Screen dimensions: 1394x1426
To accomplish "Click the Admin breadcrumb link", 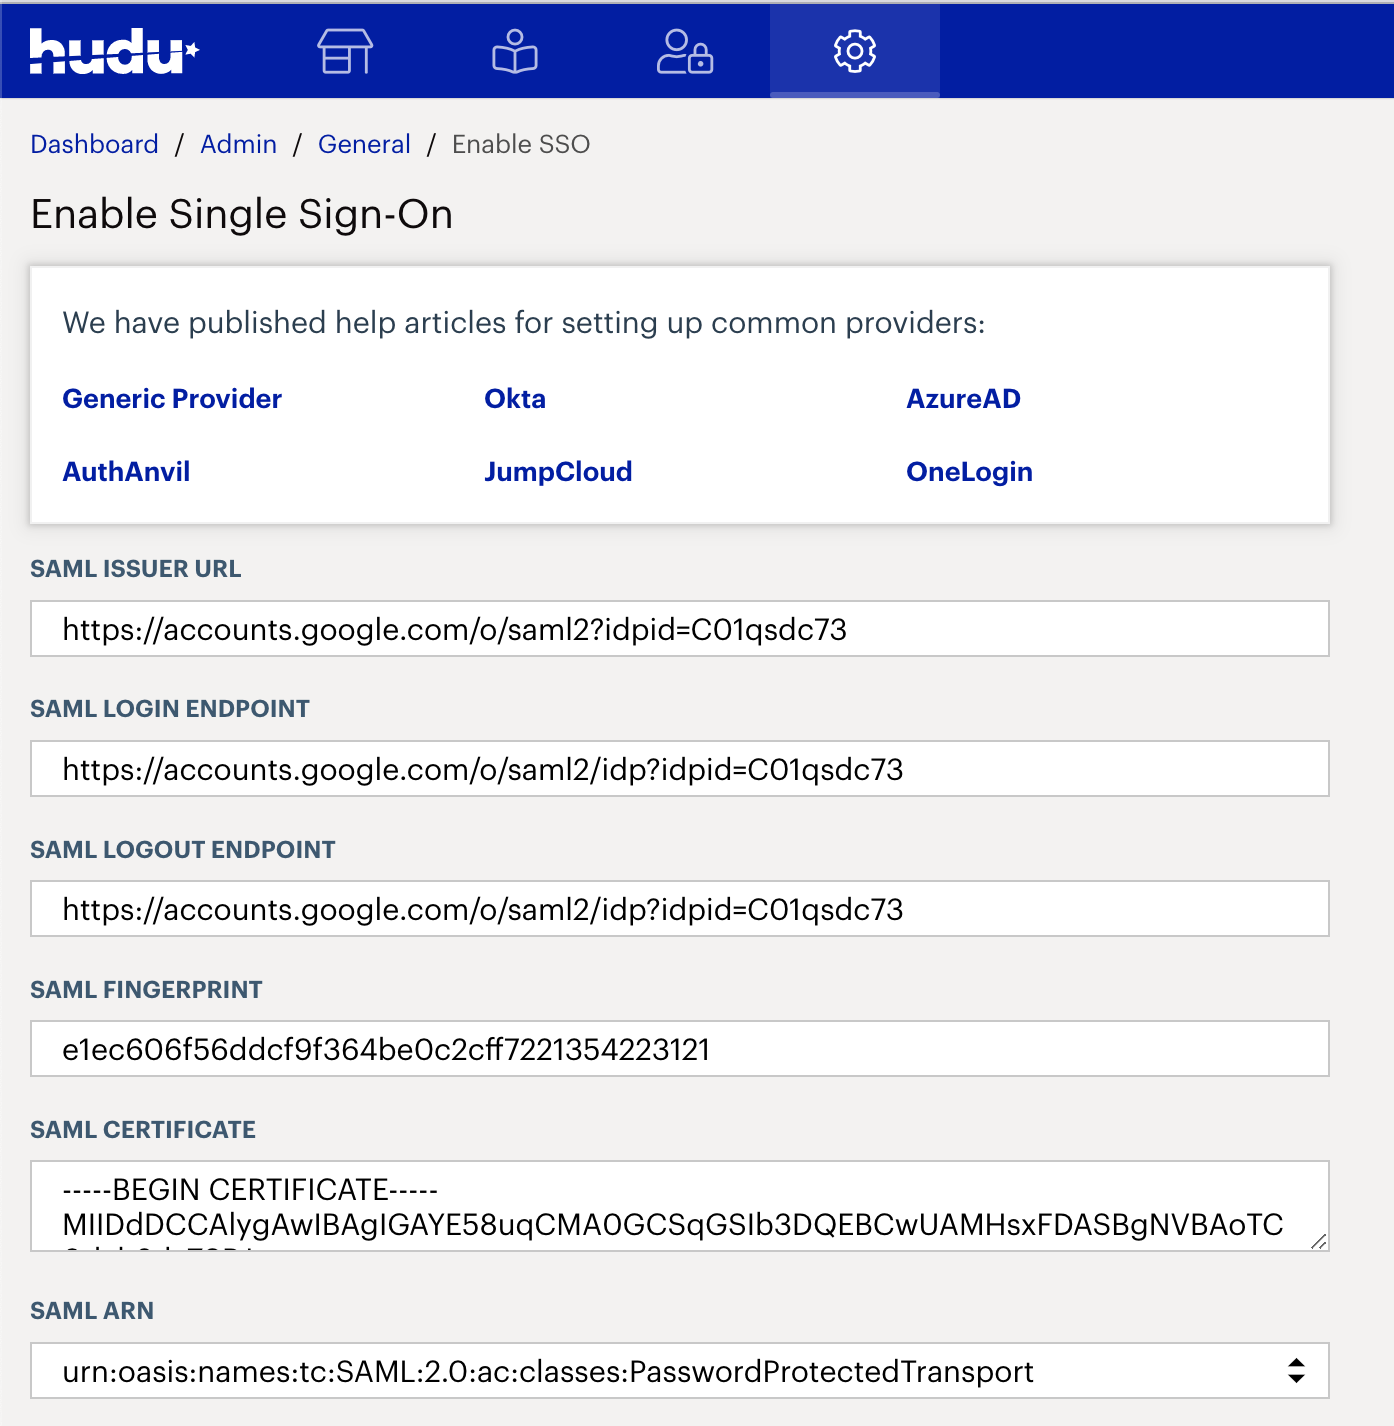I will click(x=238, y=144).
